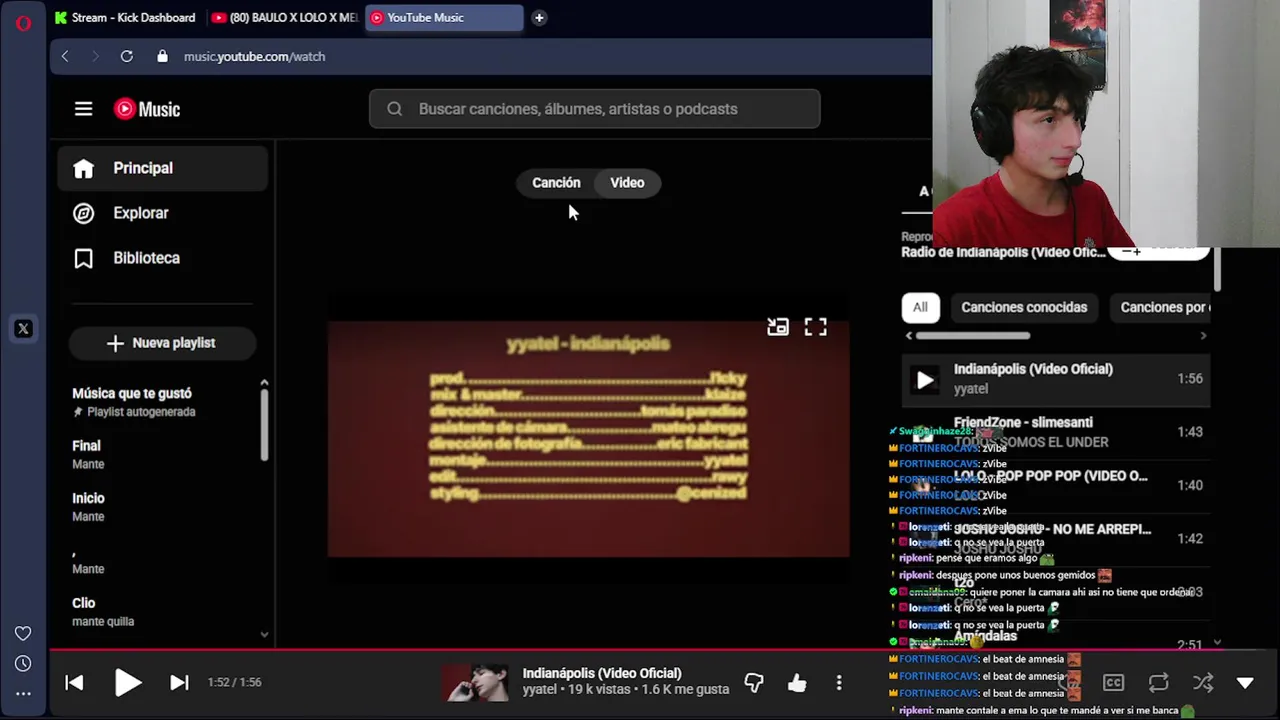Play the current song
Image resolution: width=1280 pixels, height=720 pixels.
(x=127, y=682)
